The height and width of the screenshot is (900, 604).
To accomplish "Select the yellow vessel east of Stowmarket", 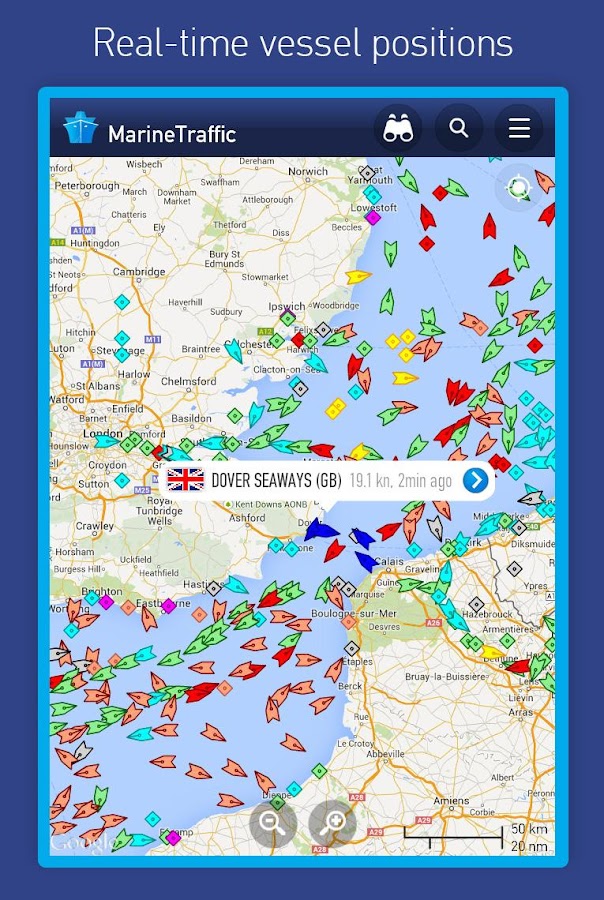I will tap(358, 277).
